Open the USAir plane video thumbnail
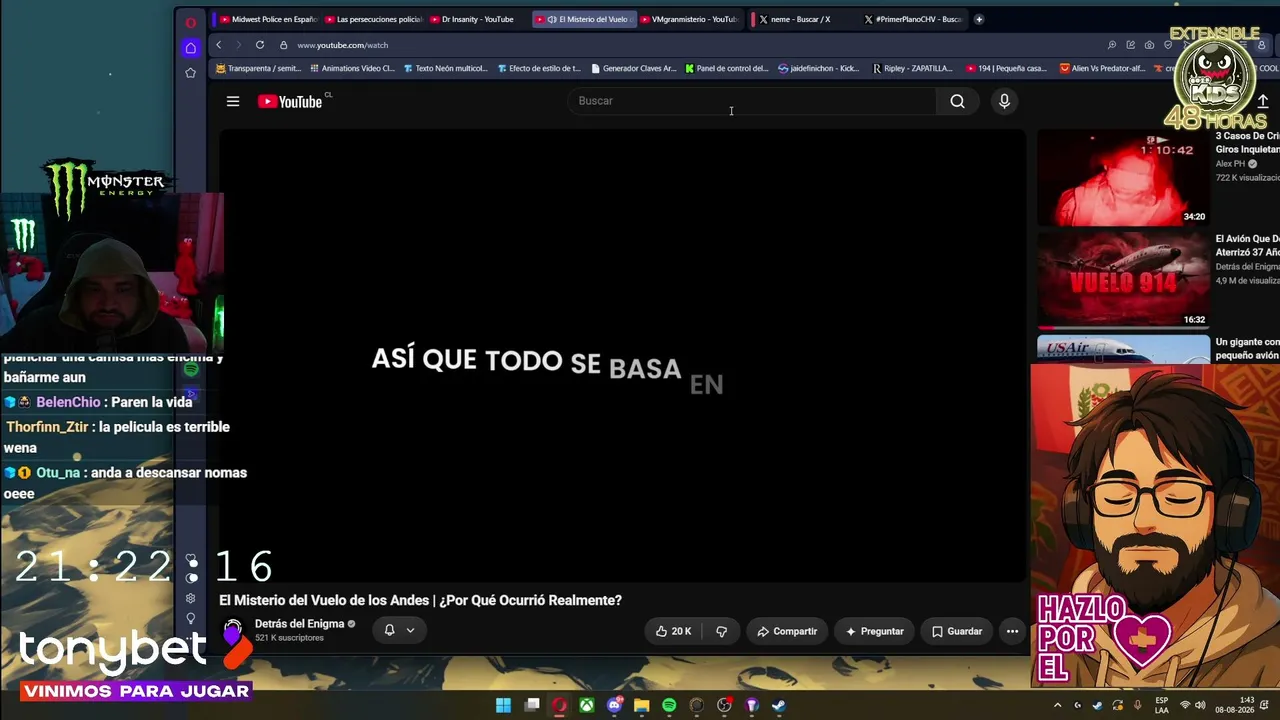Image resolution: width=1280 pixels, height=720 pixels. coord(1123,349)
